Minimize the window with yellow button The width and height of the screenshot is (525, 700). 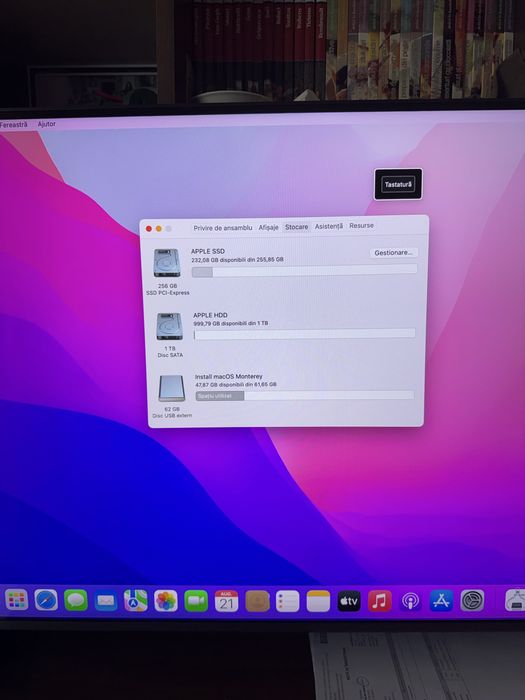pos(158,229)
